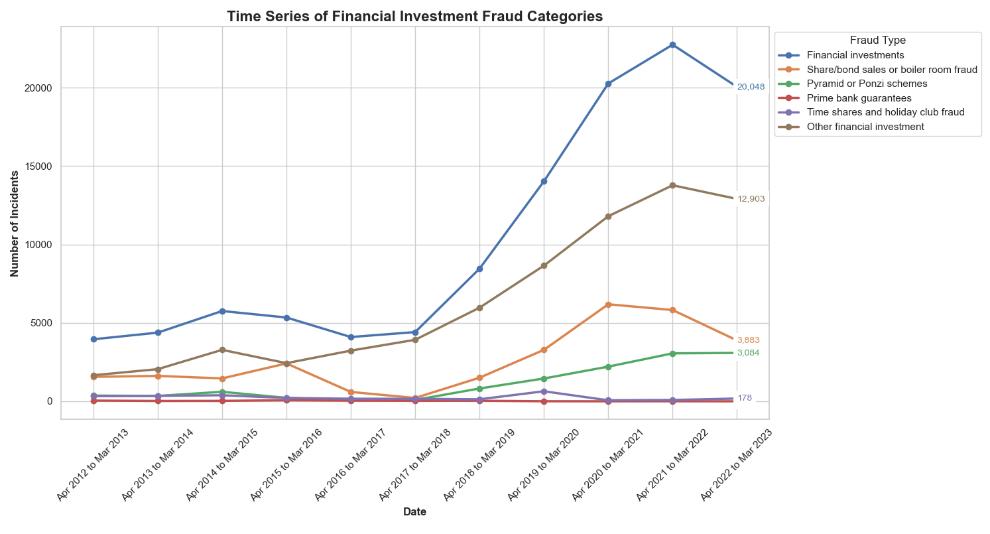This screenshot has height=534, width=990.
Task: Click the 20,048 end-of-line data label
Action: click(751, 87)
